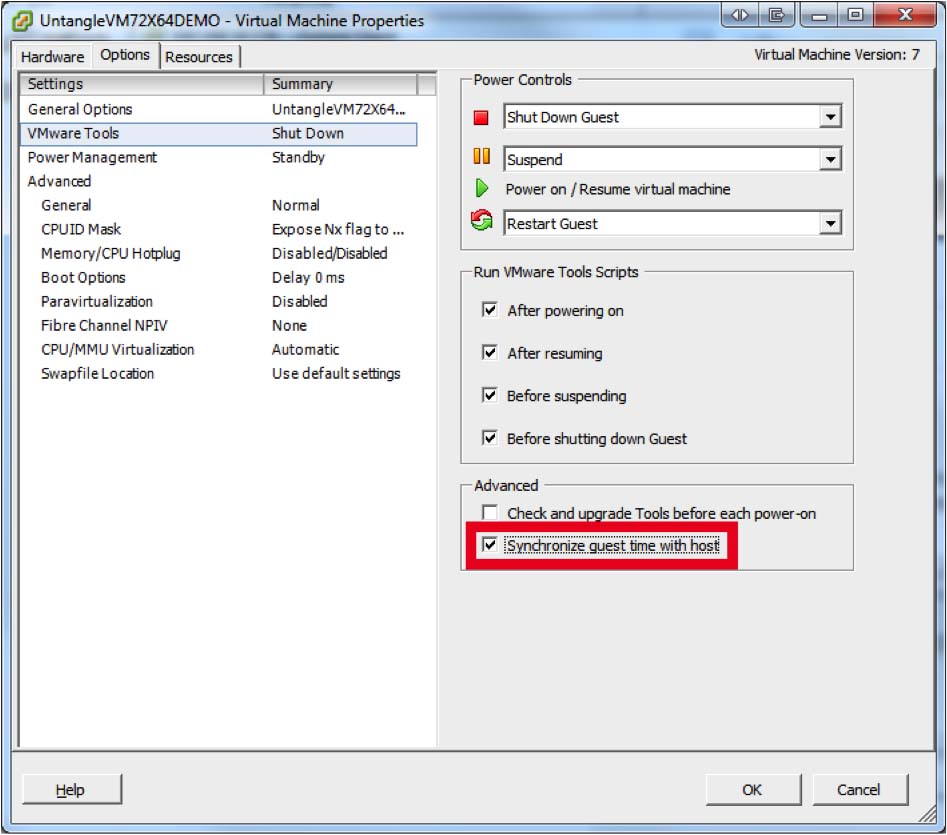The height and width of the screenshot is (835, 947).
Task: Click the Help button
Action: point(71,790)
